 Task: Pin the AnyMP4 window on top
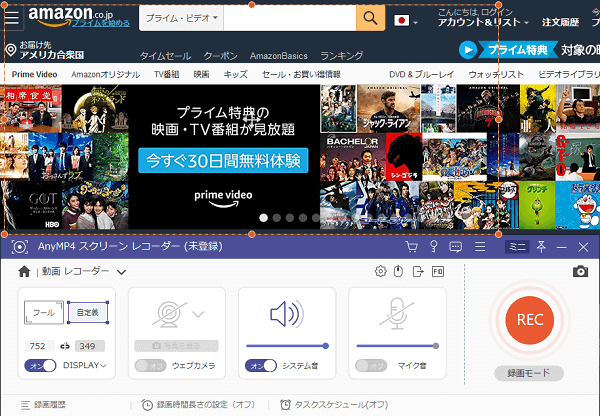click(x=541, y=247)
